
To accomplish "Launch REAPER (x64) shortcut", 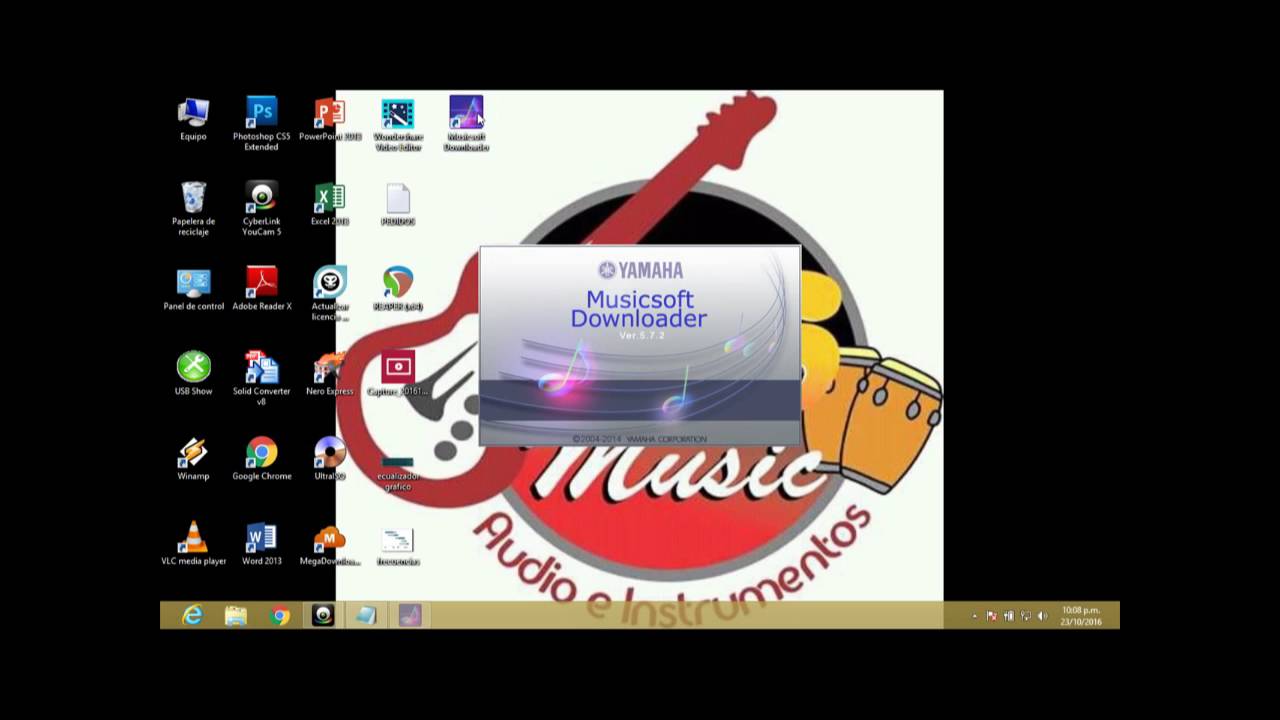I will (x=398, y=289).
